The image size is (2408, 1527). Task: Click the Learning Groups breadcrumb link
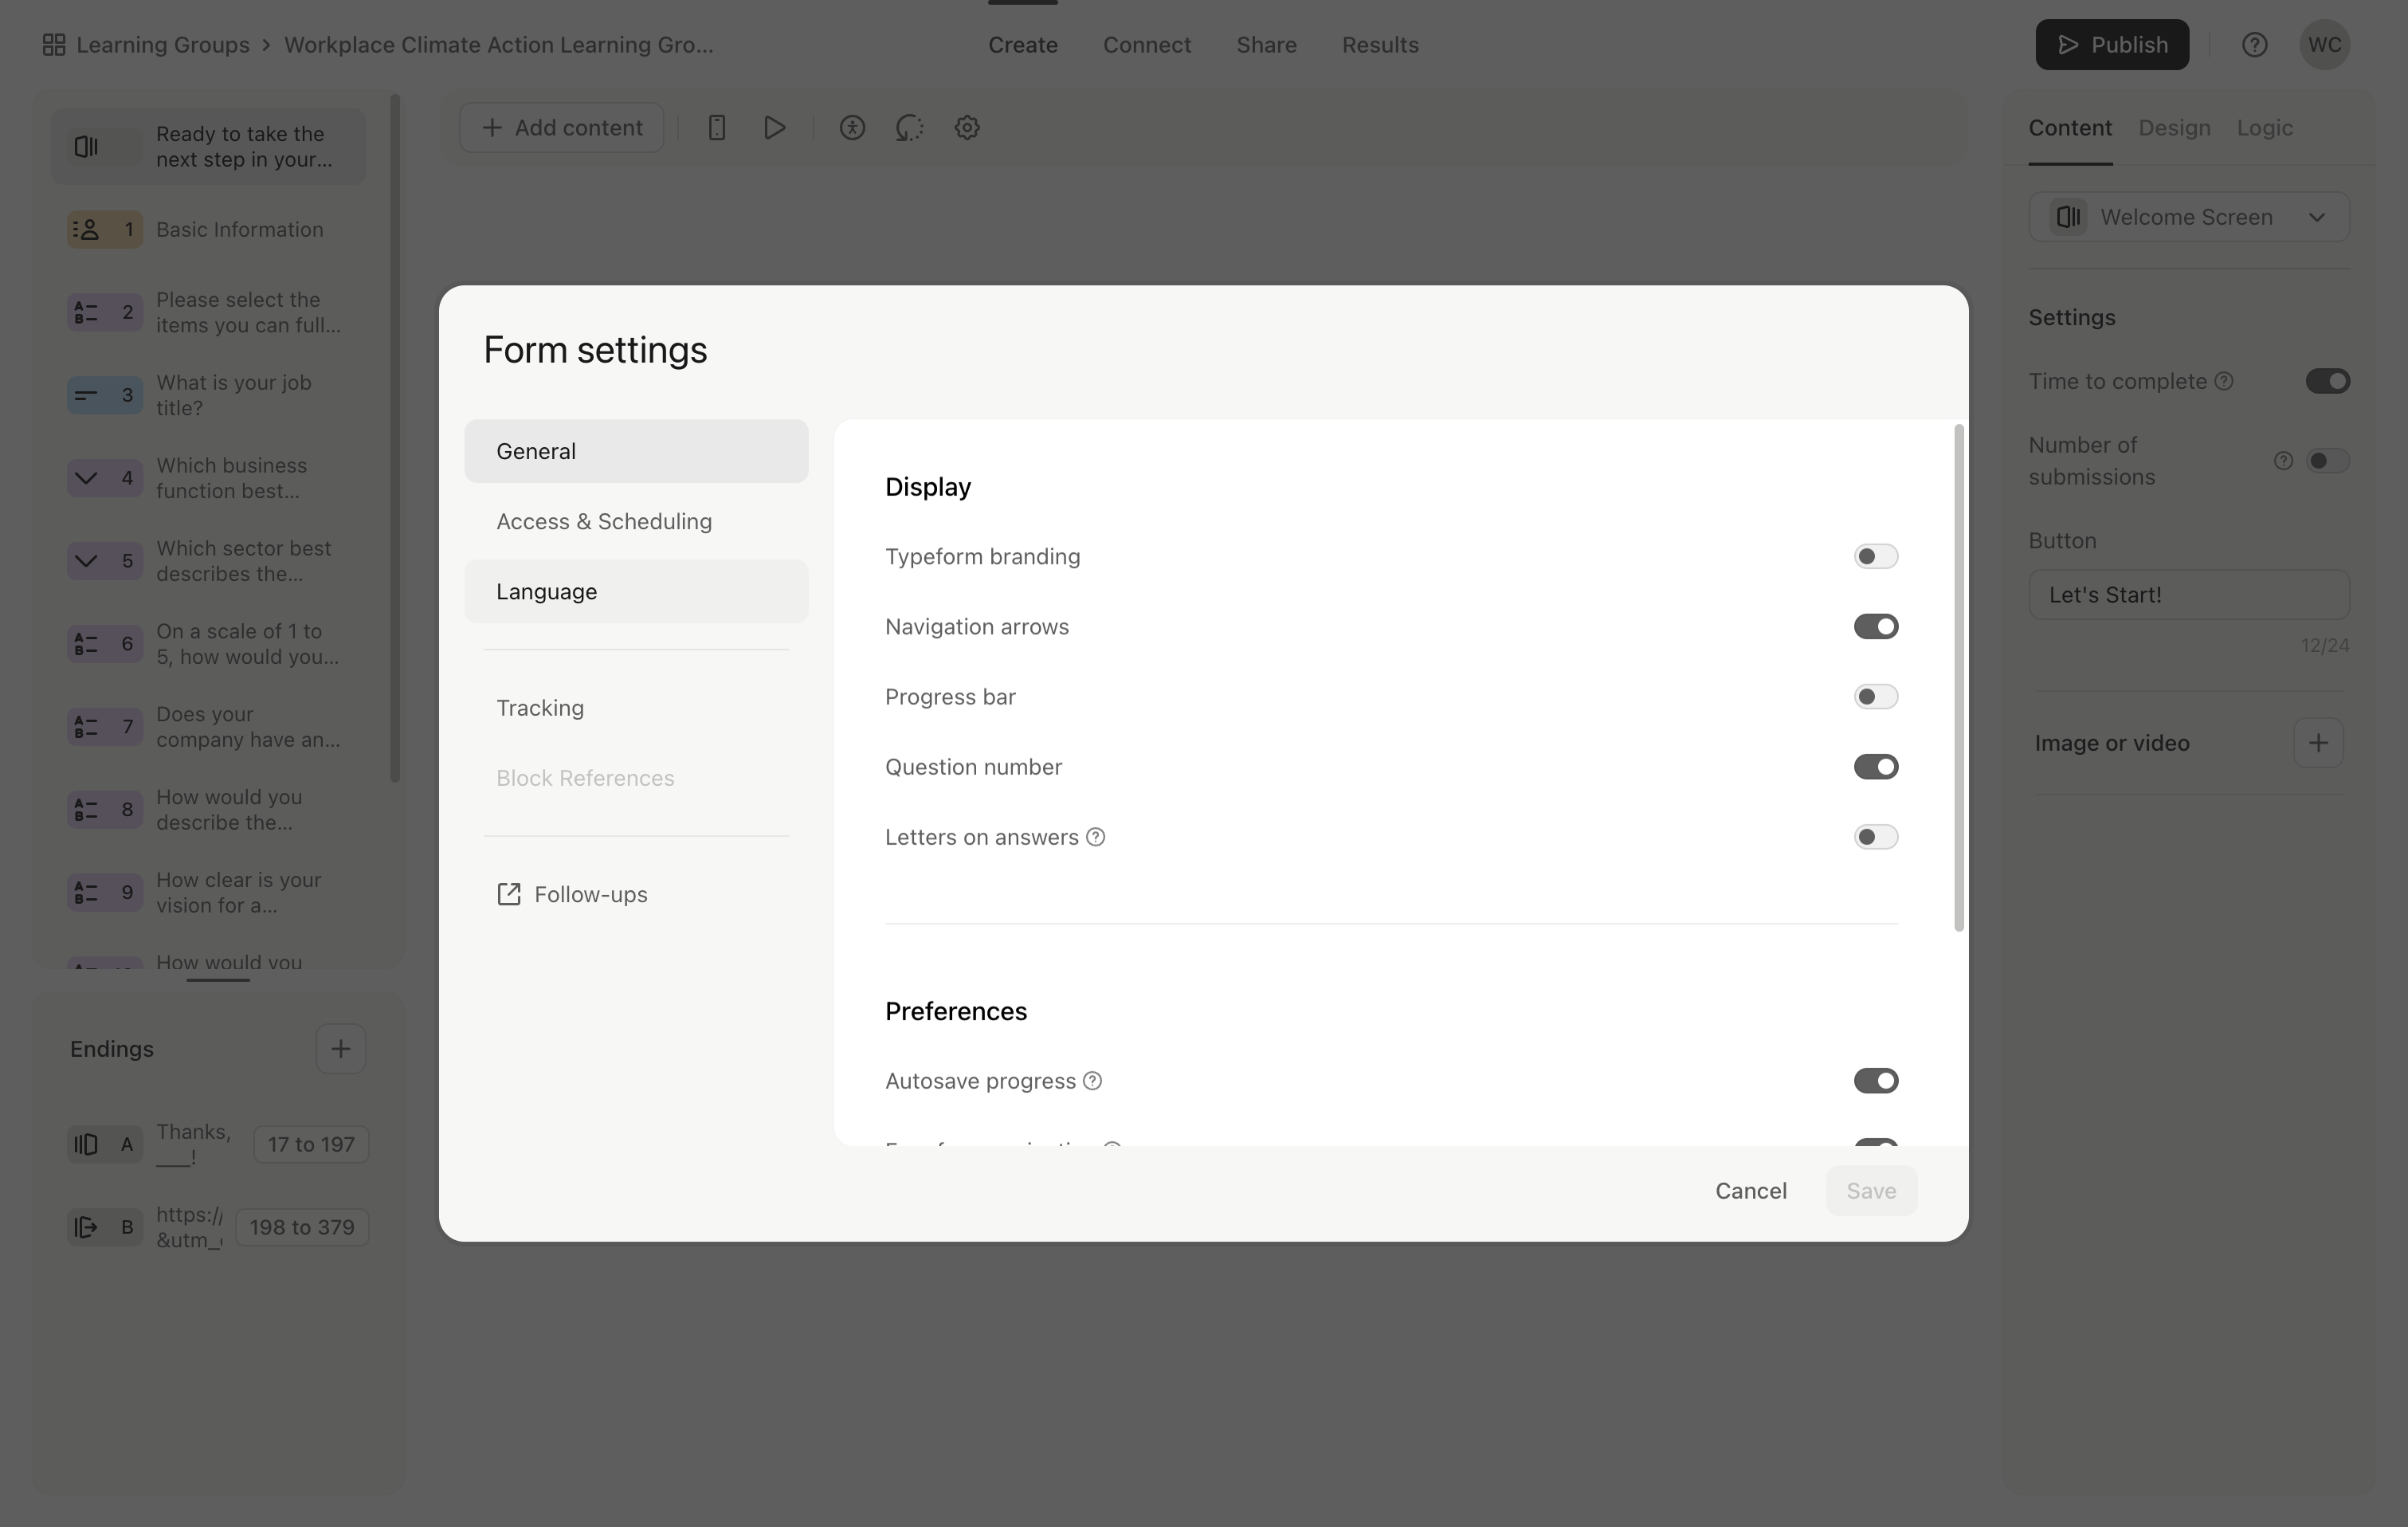163,45
